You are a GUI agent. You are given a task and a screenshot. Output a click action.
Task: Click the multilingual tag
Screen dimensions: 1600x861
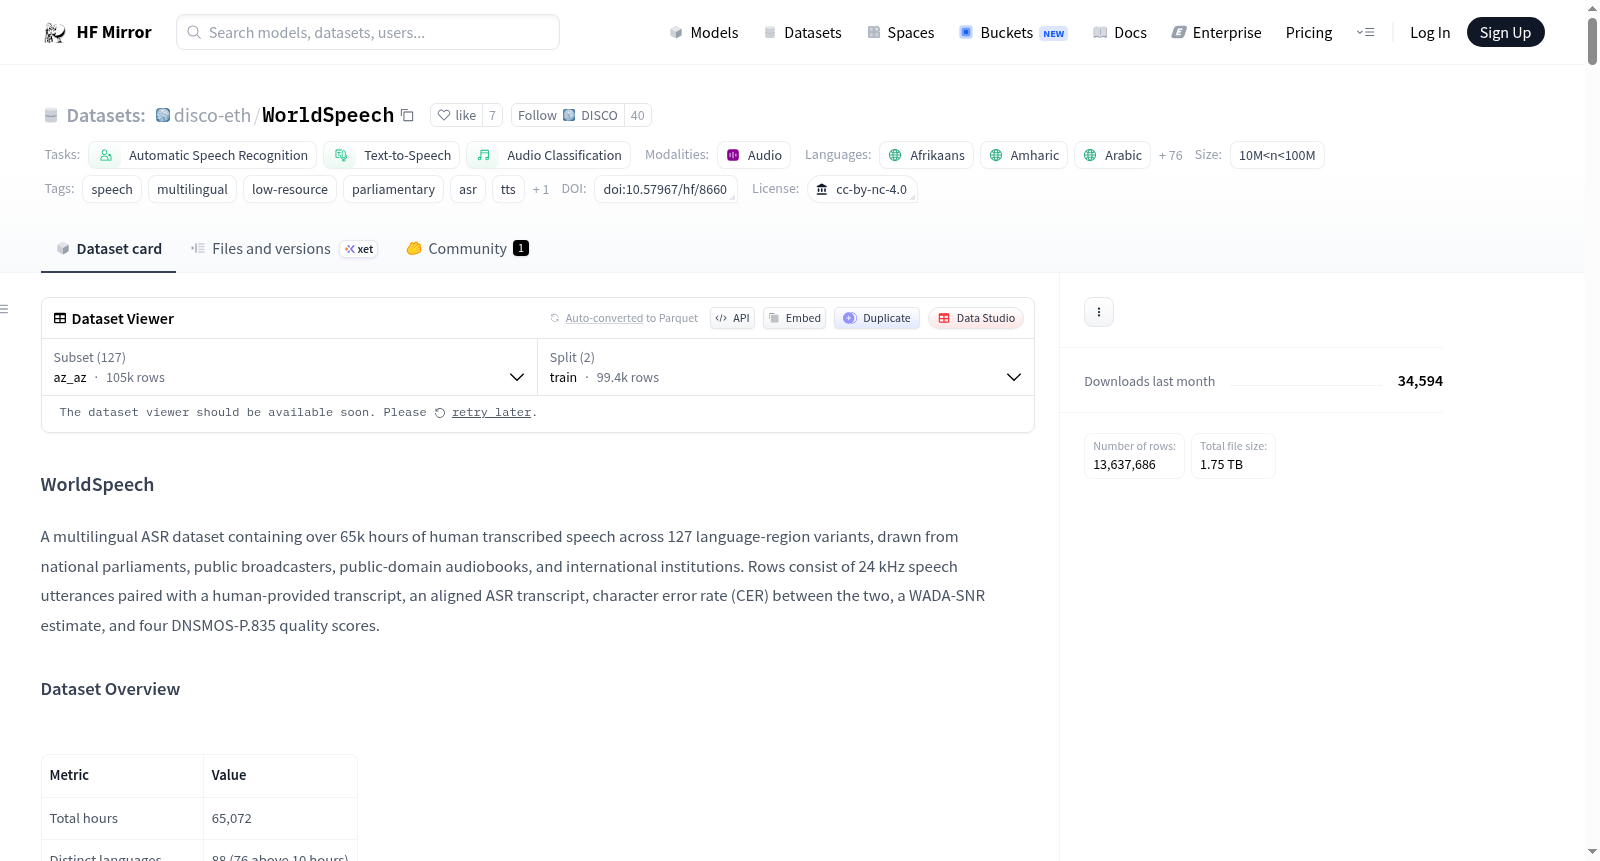click(x=192, y=189)
